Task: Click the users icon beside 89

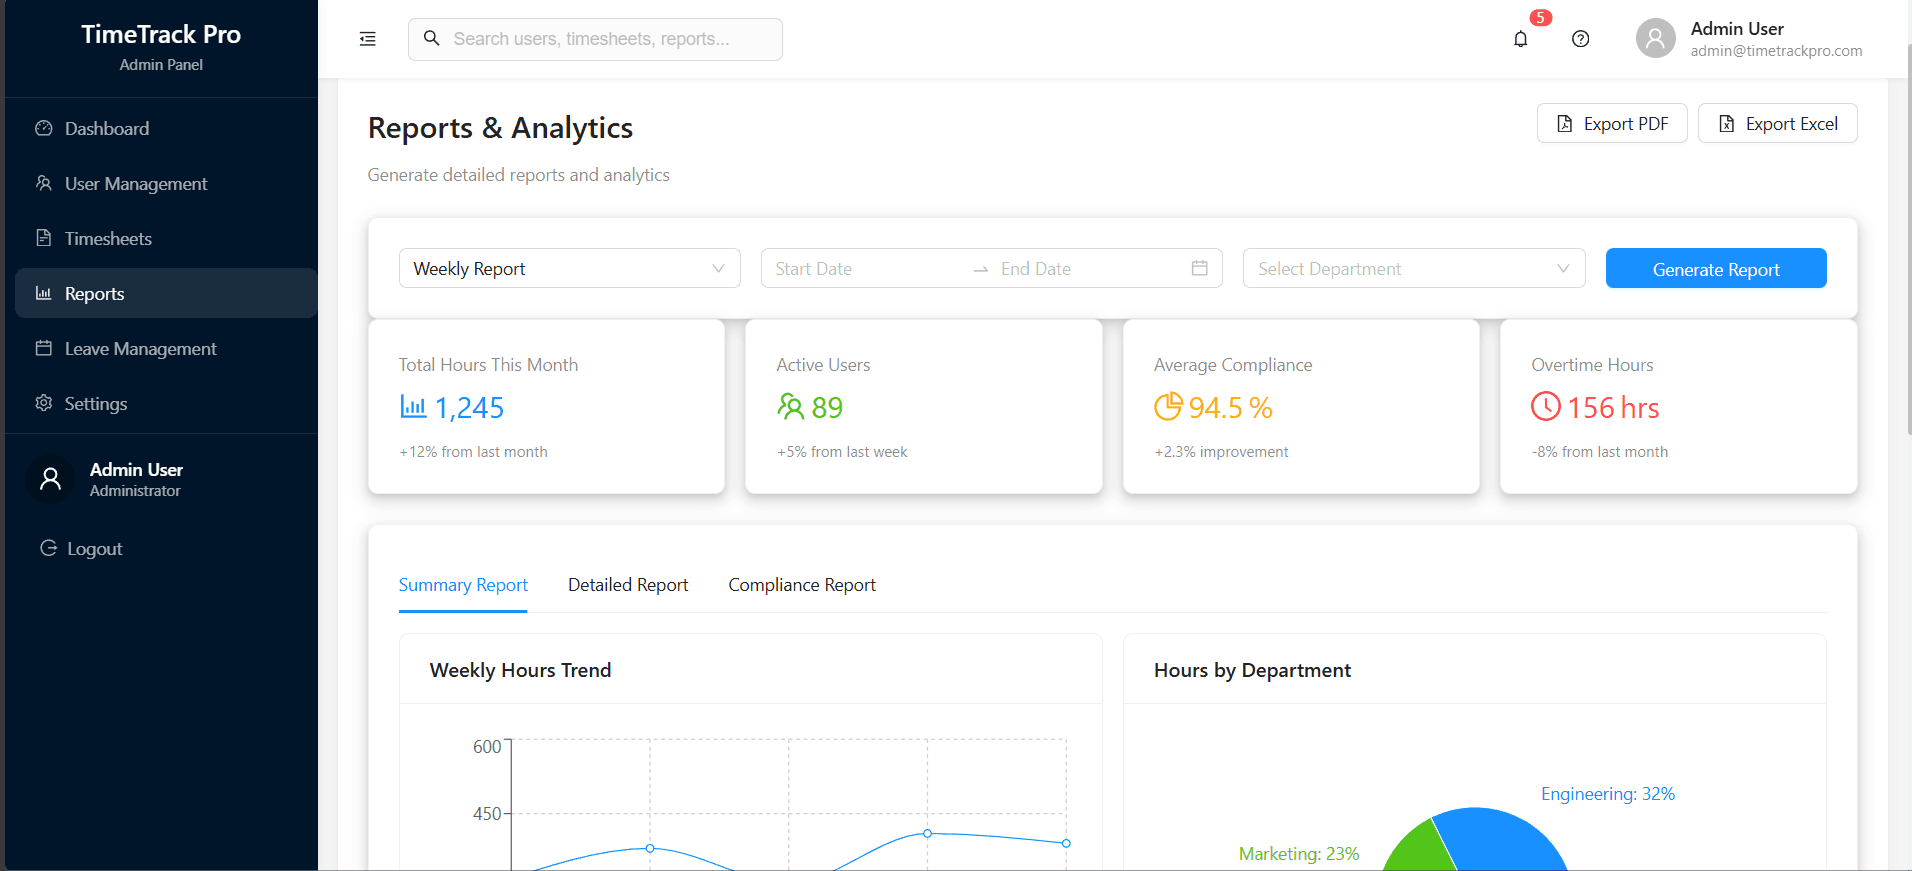Action: point(790,406)
